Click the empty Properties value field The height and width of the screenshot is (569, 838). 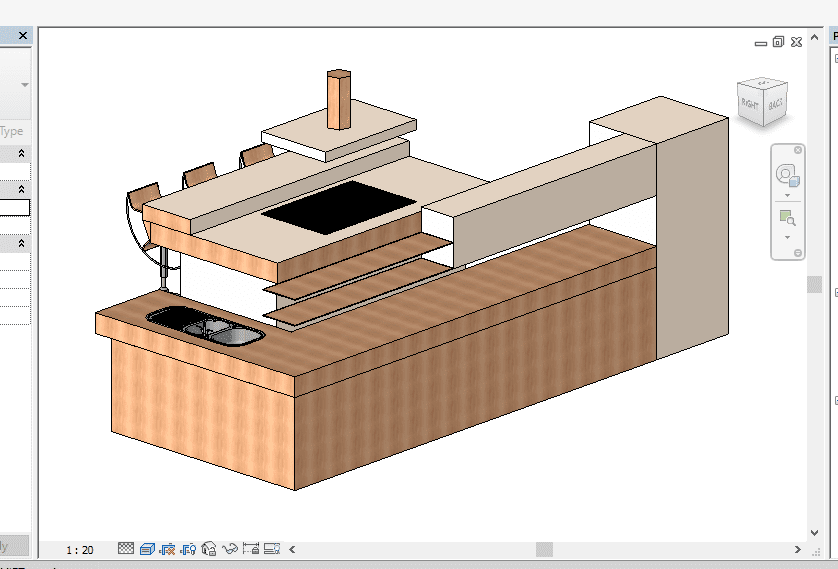coord(14,208)
